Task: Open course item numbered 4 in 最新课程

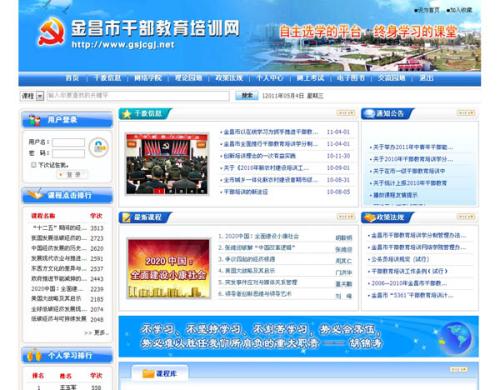Action: [x=247, y=271]
